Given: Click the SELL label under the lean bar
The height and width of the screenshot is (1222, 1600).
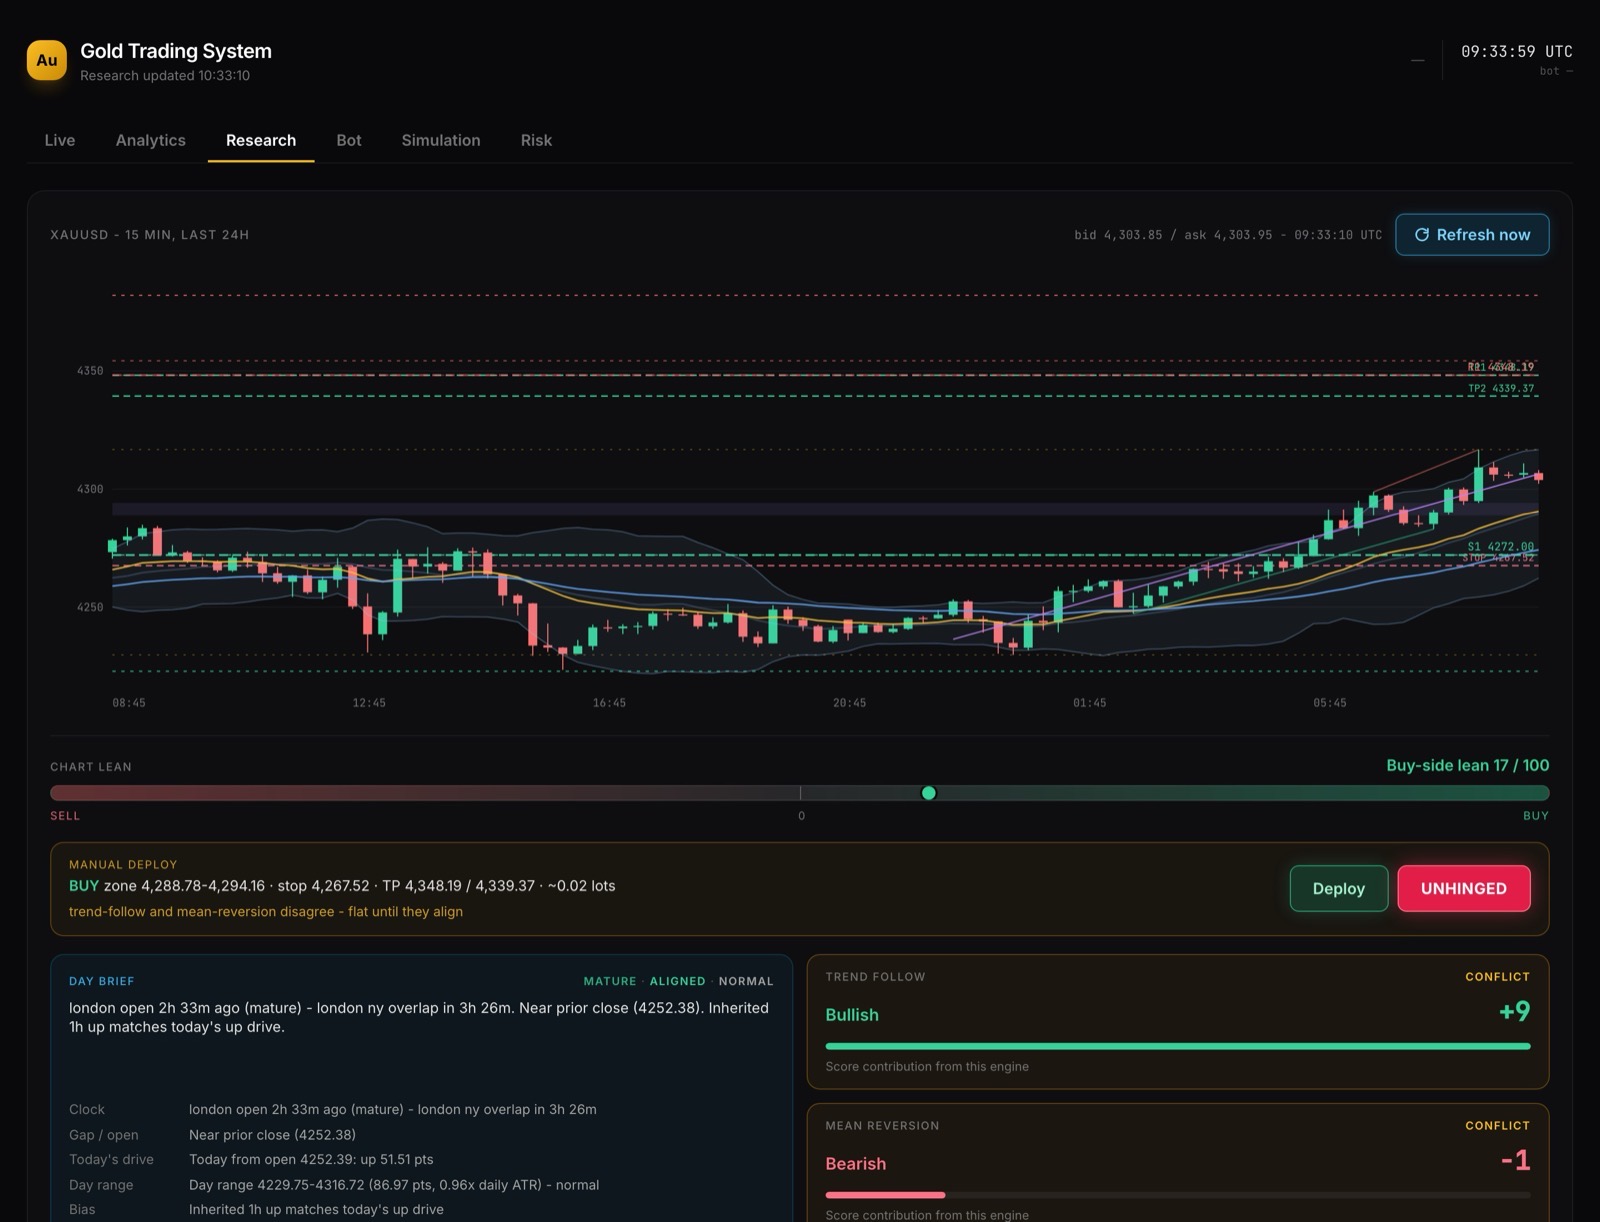Looking at the screenshot, I should (65, 816).
